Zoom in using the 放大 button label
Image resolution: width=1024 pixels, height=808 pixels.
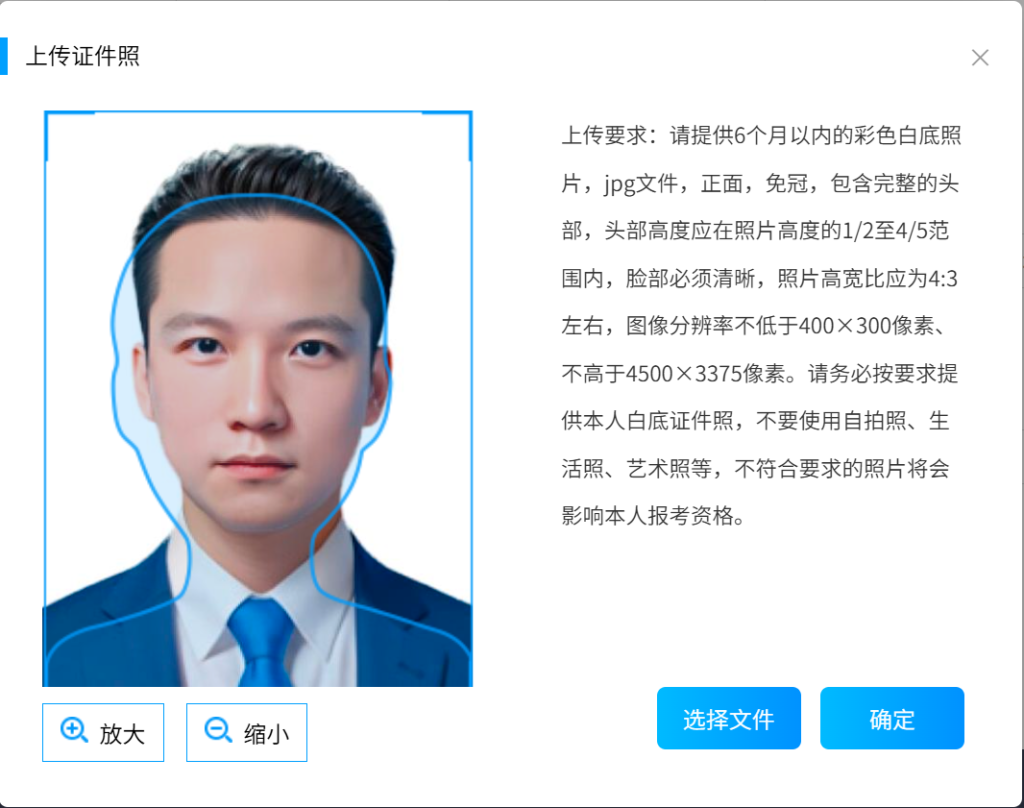(x=121, y=734)
